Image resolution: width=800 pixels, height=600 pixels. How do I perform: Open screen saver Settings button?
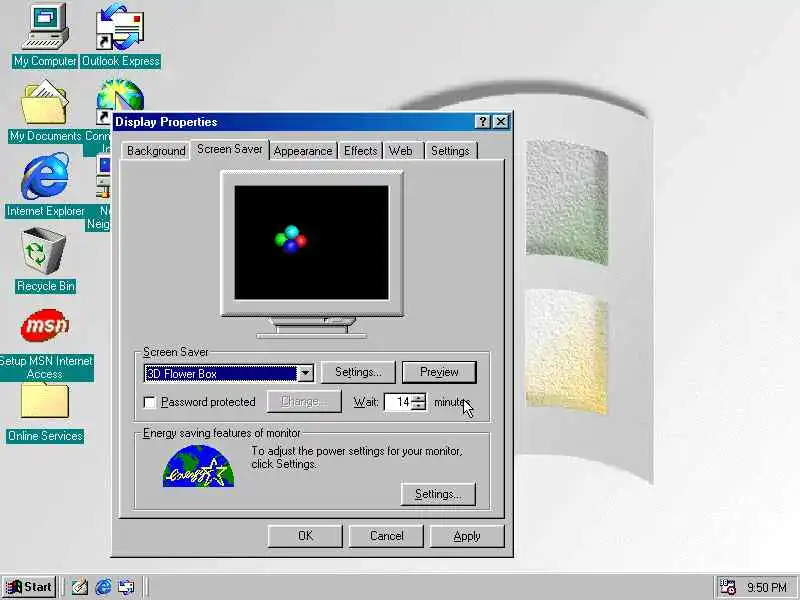pyautogui.click(x=358, y=372)
